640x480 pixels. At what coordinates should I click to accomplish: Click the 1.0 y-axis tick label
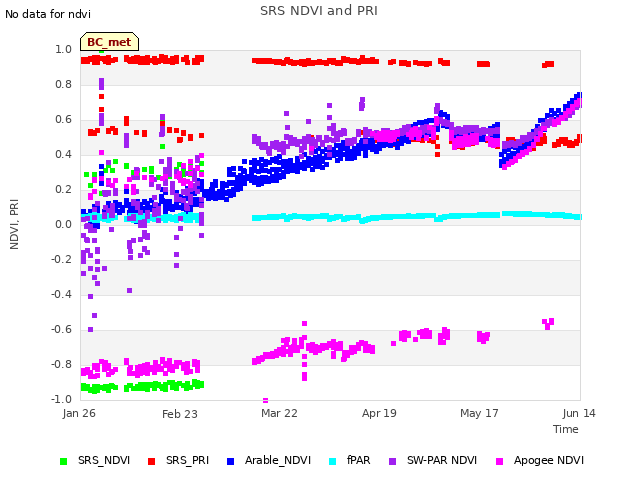[x=64, y=49]
